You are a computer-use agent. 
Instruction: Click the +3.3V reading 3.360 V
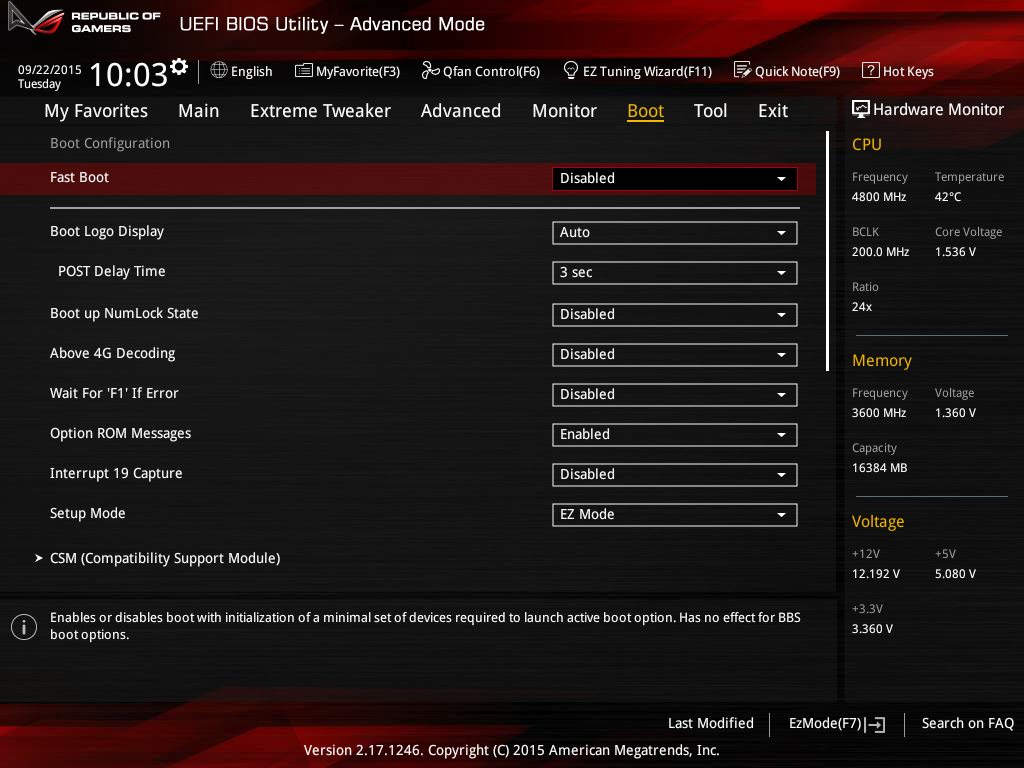tap(872, 629)
